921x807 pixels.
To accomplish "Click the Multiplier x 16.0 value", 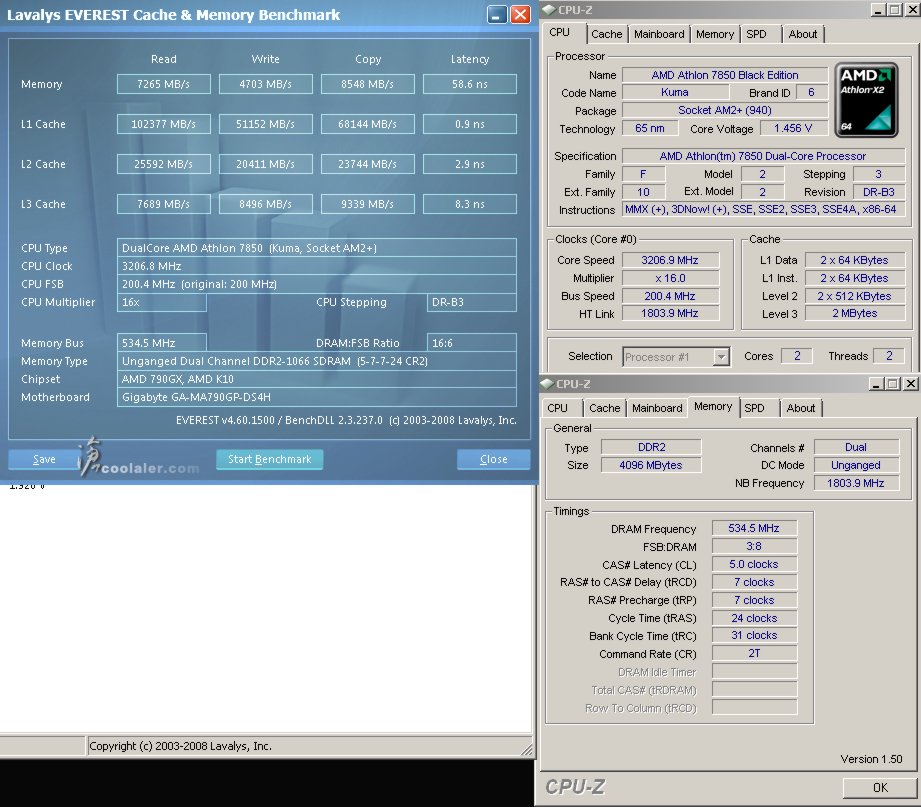I will [670, 278].
